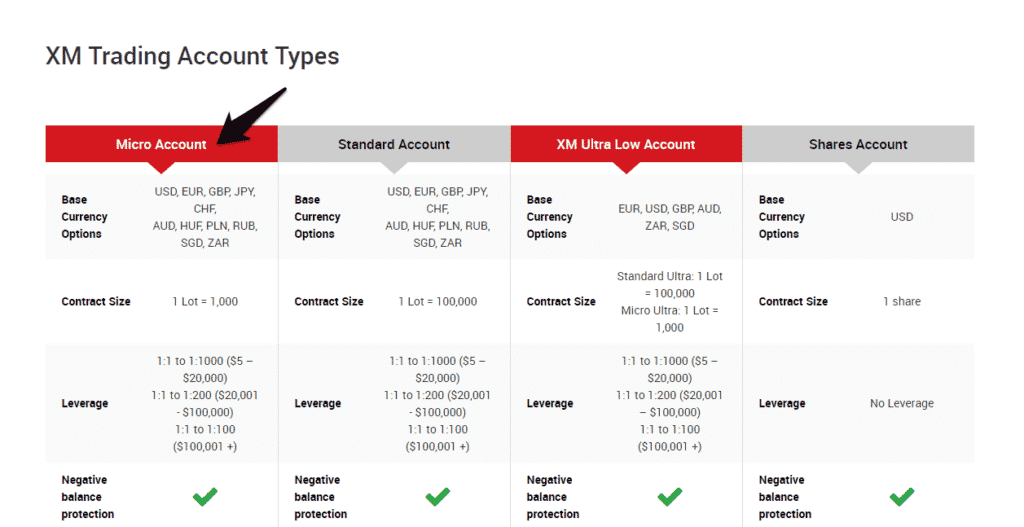Click Micro Account 'Leverage' label
This screenshot has height=527, width=1024.
(x=85, y=404)
